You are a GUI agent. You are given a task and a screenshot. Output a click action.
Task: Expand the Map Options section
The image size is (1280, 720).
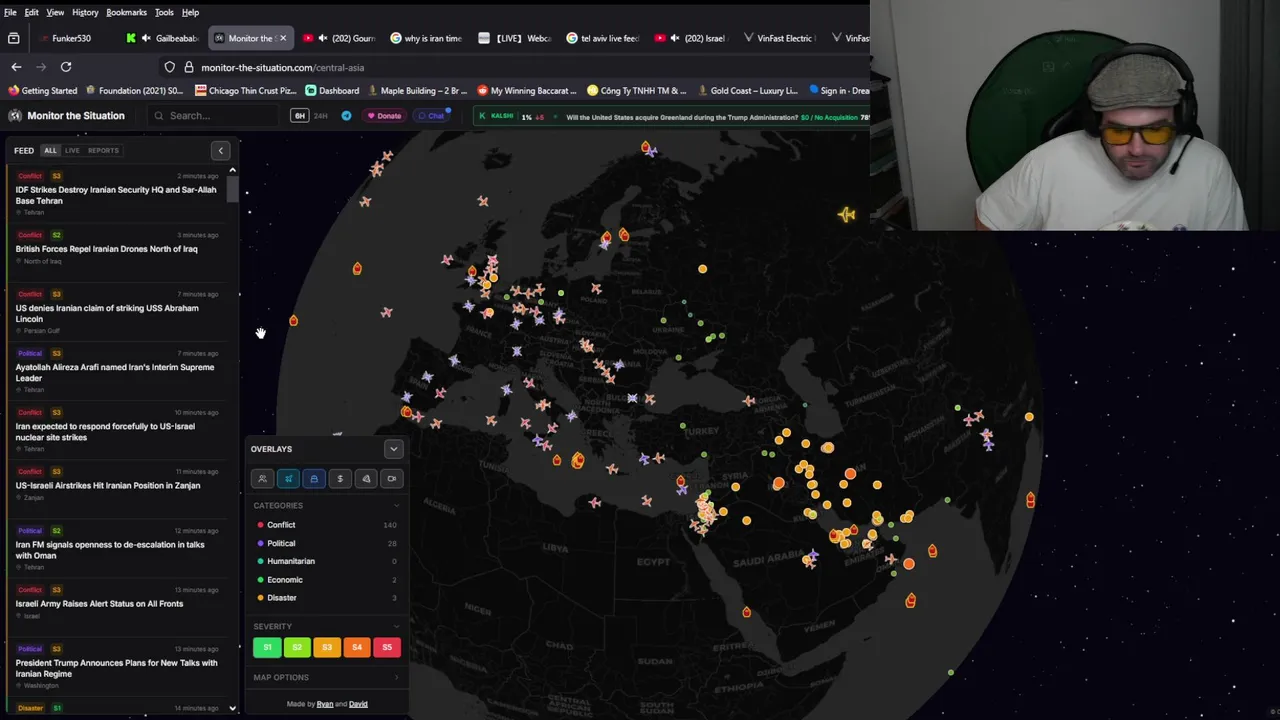pyautogui.click(x=327, y=678)
